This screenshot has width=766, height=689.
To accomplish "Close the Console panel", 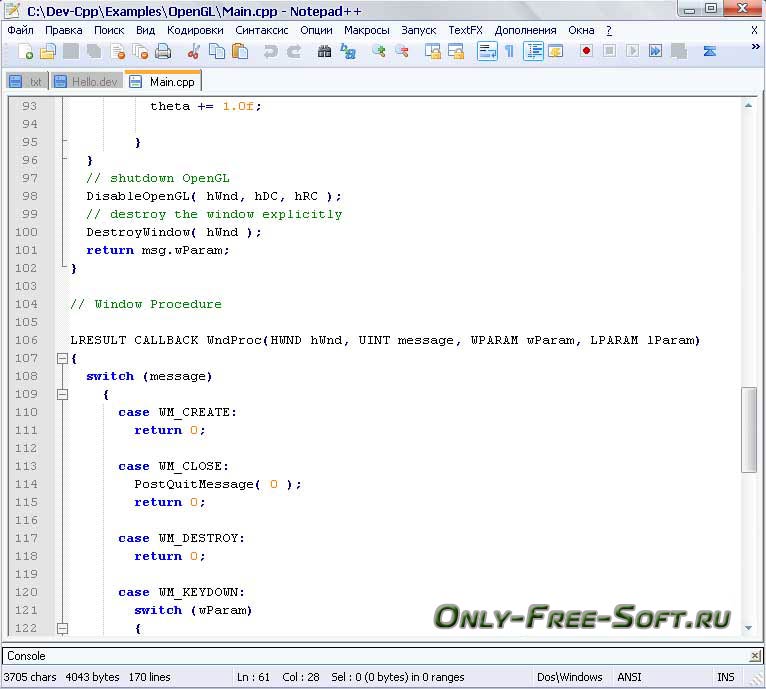I will 755,656.
